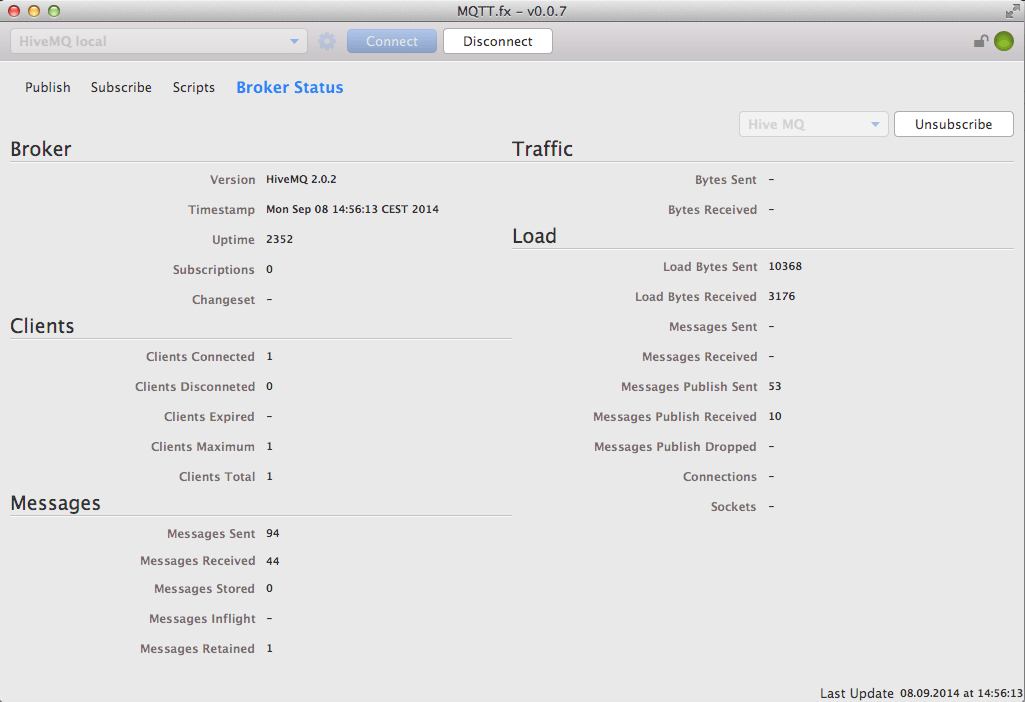The width and height of the screenshot is (1025, 702).
Task: Click the Disconnect button
Action: pyautogui.click(x=497, y=41)
